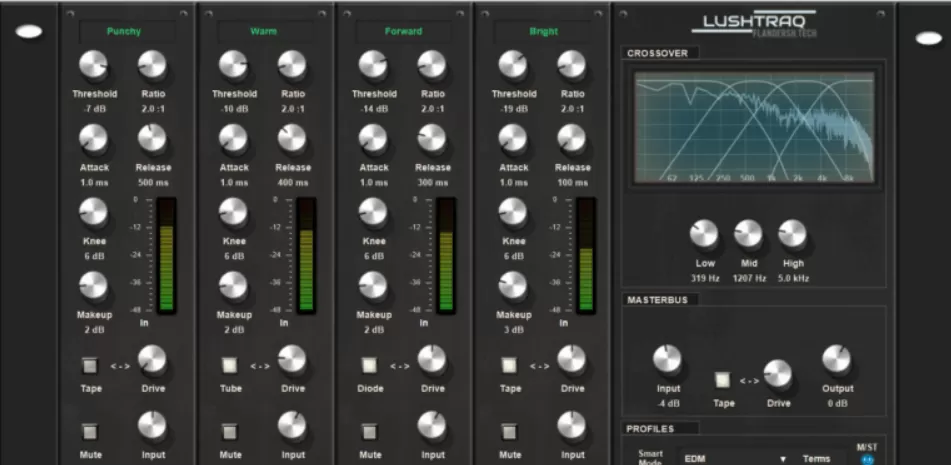This screenshot has width=951, height=465.
Task: Click the Forward band Makeup knob
Action: tap(373, 286)
